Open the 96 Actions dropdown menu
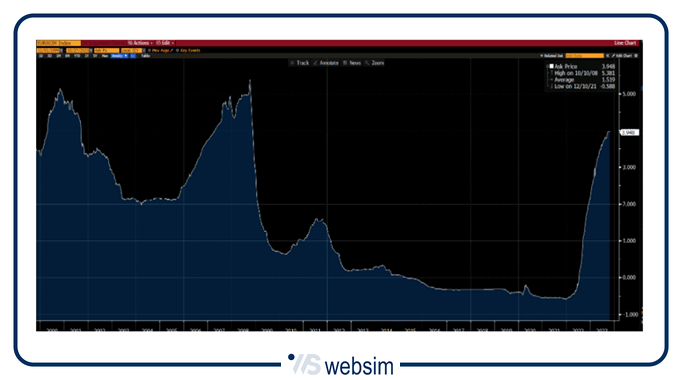 [140, 43]
